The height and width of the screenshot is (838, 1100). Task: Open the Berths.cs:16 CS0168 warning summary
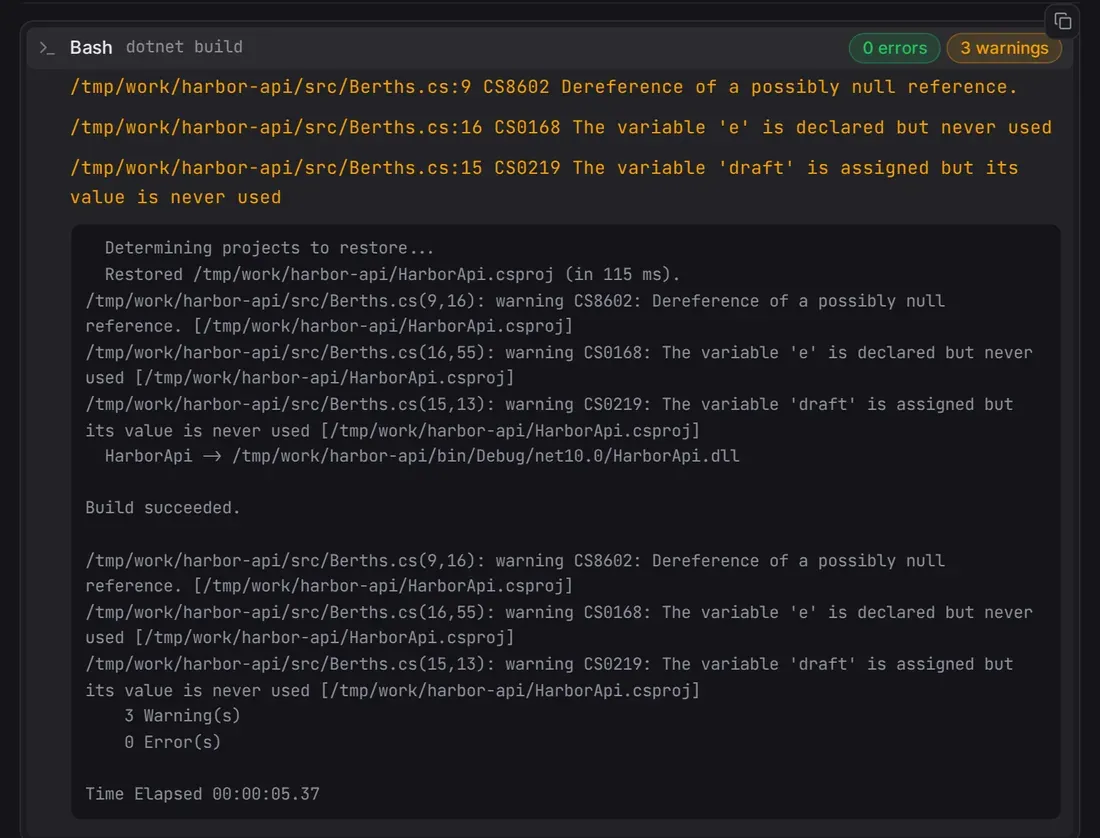click(x=561, y=128)
